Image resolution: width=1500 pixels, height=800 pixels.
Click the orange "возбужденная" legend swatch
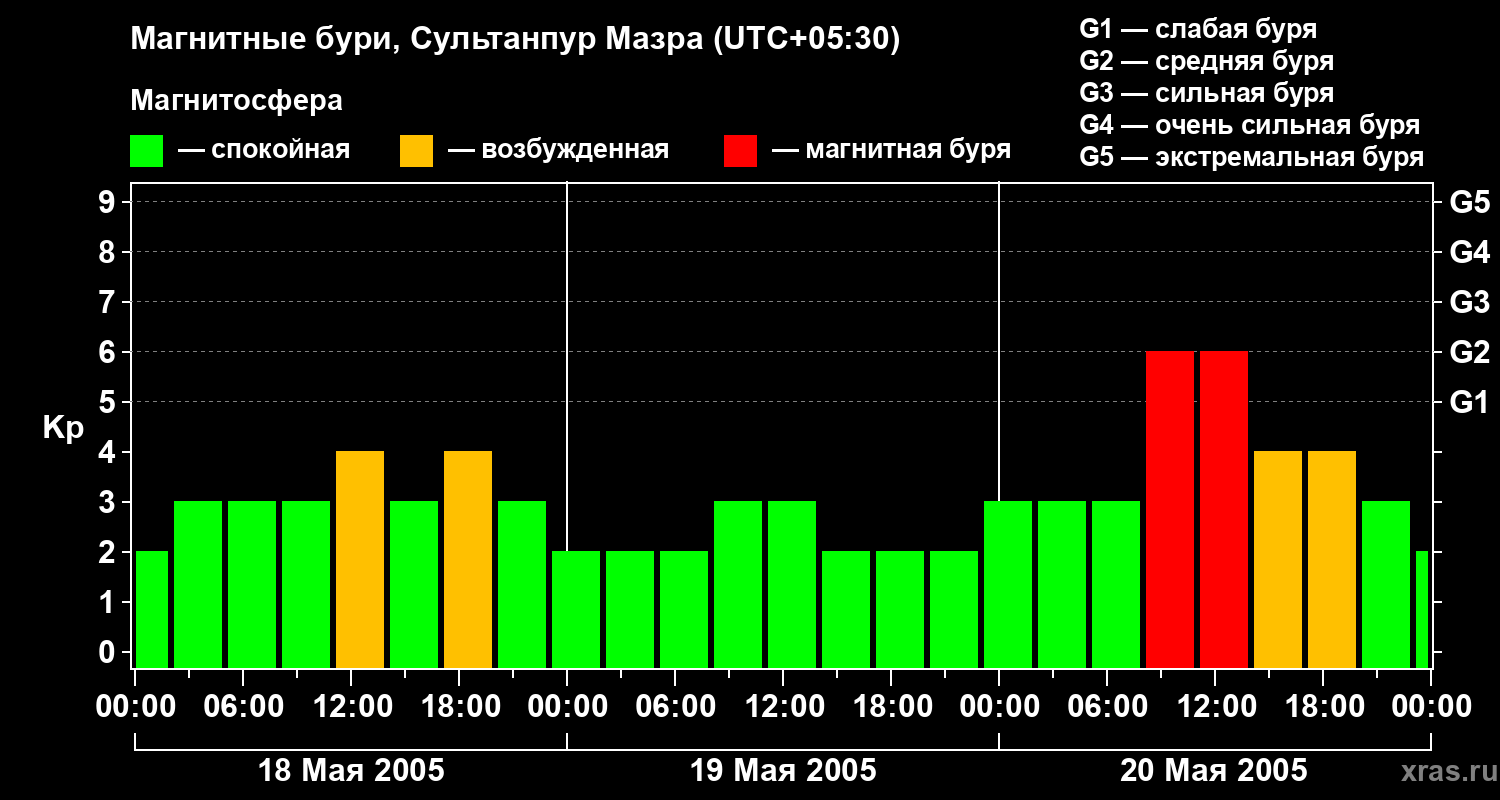click(x=416, y=151)
